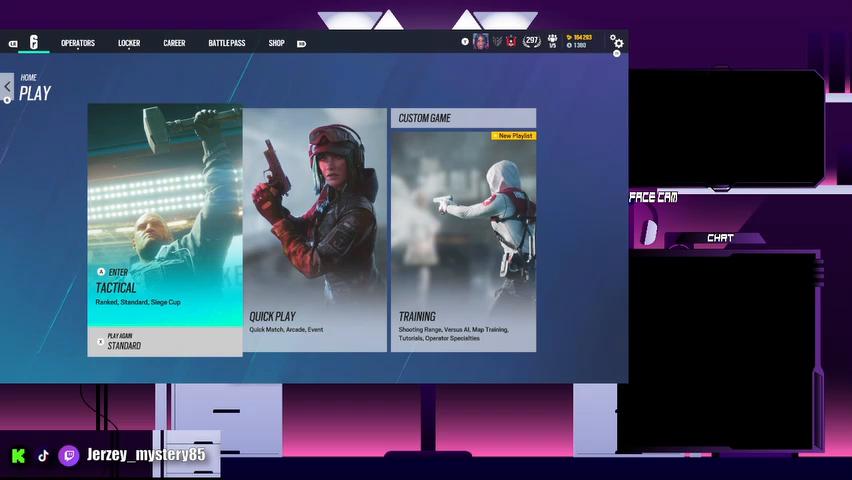Click the PLAY page heading
The width and height of the screenshot is (852, 480).
click(35, 93)
